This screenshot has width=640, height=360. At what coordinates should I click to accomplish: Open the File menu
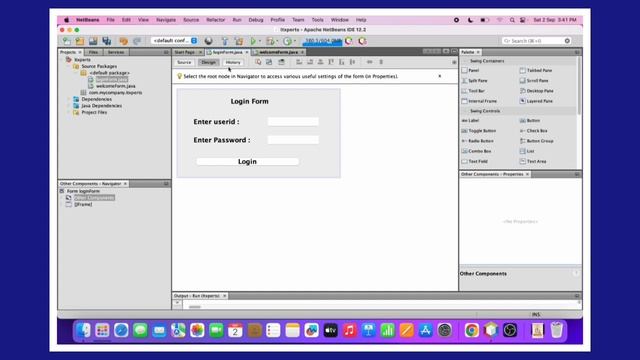pos(111,20)
